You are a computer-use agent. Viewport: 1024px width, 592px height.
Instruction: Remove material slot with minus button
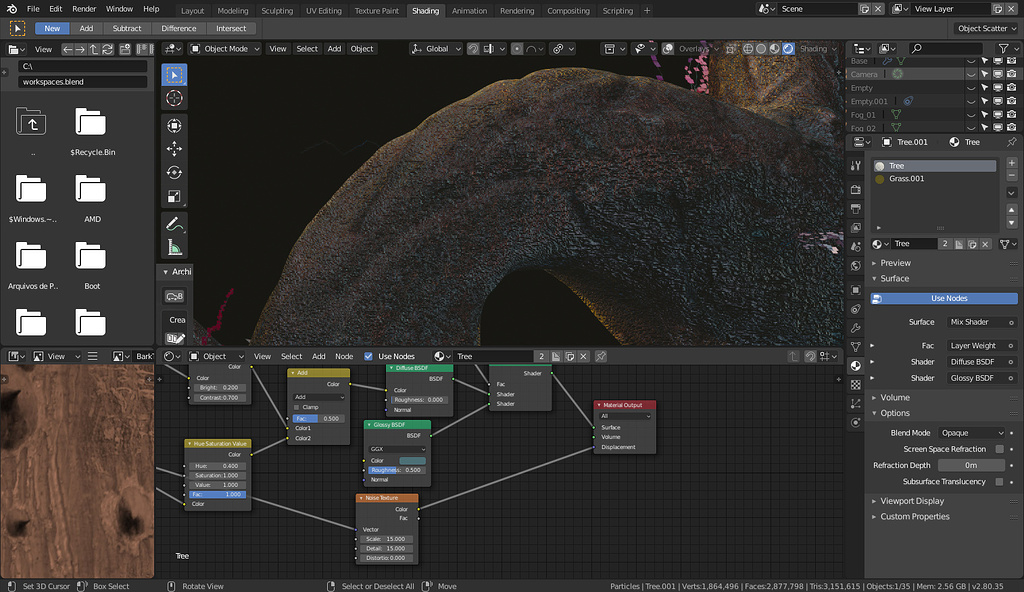[1012, 175]
